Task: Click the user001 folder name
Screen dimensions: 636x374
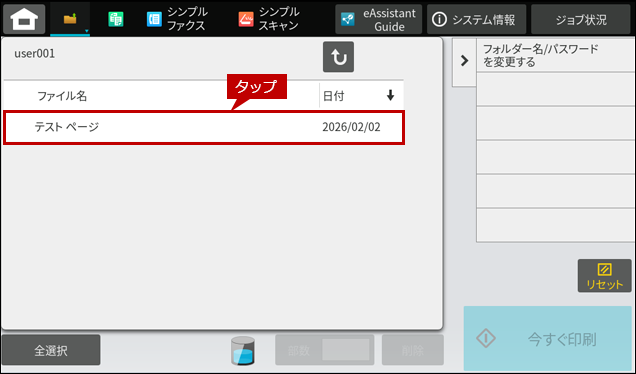Action: [x=34, y=54]
